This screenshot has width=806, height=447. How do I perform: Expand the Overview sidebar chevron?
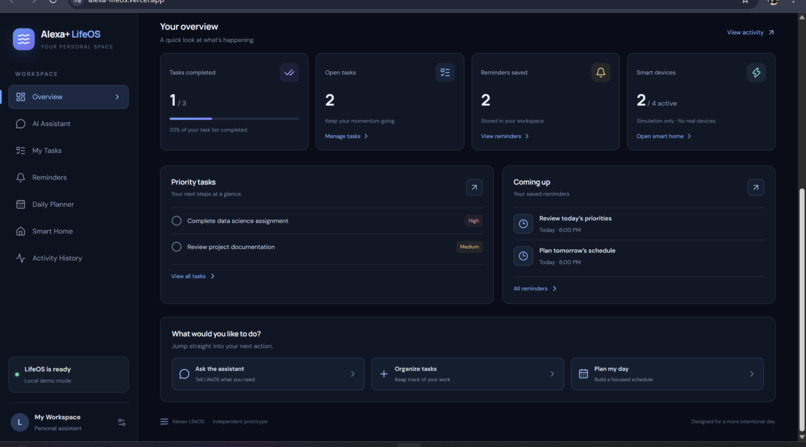(117, 97)
